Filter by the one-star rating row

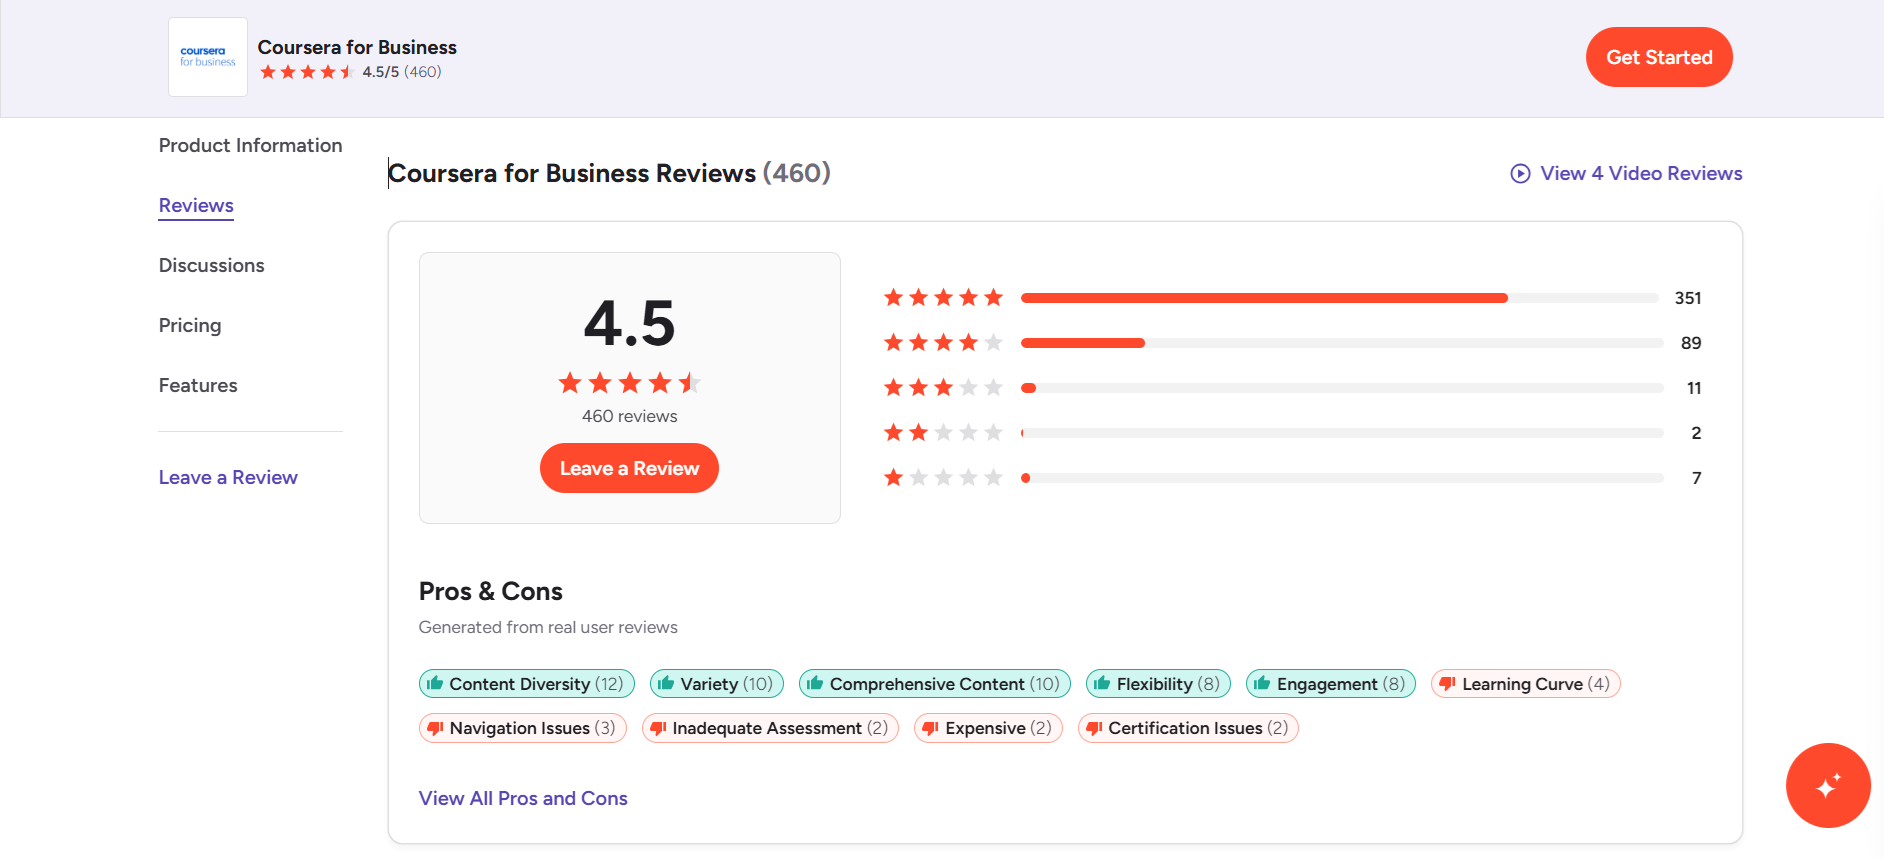[1292, 478]
